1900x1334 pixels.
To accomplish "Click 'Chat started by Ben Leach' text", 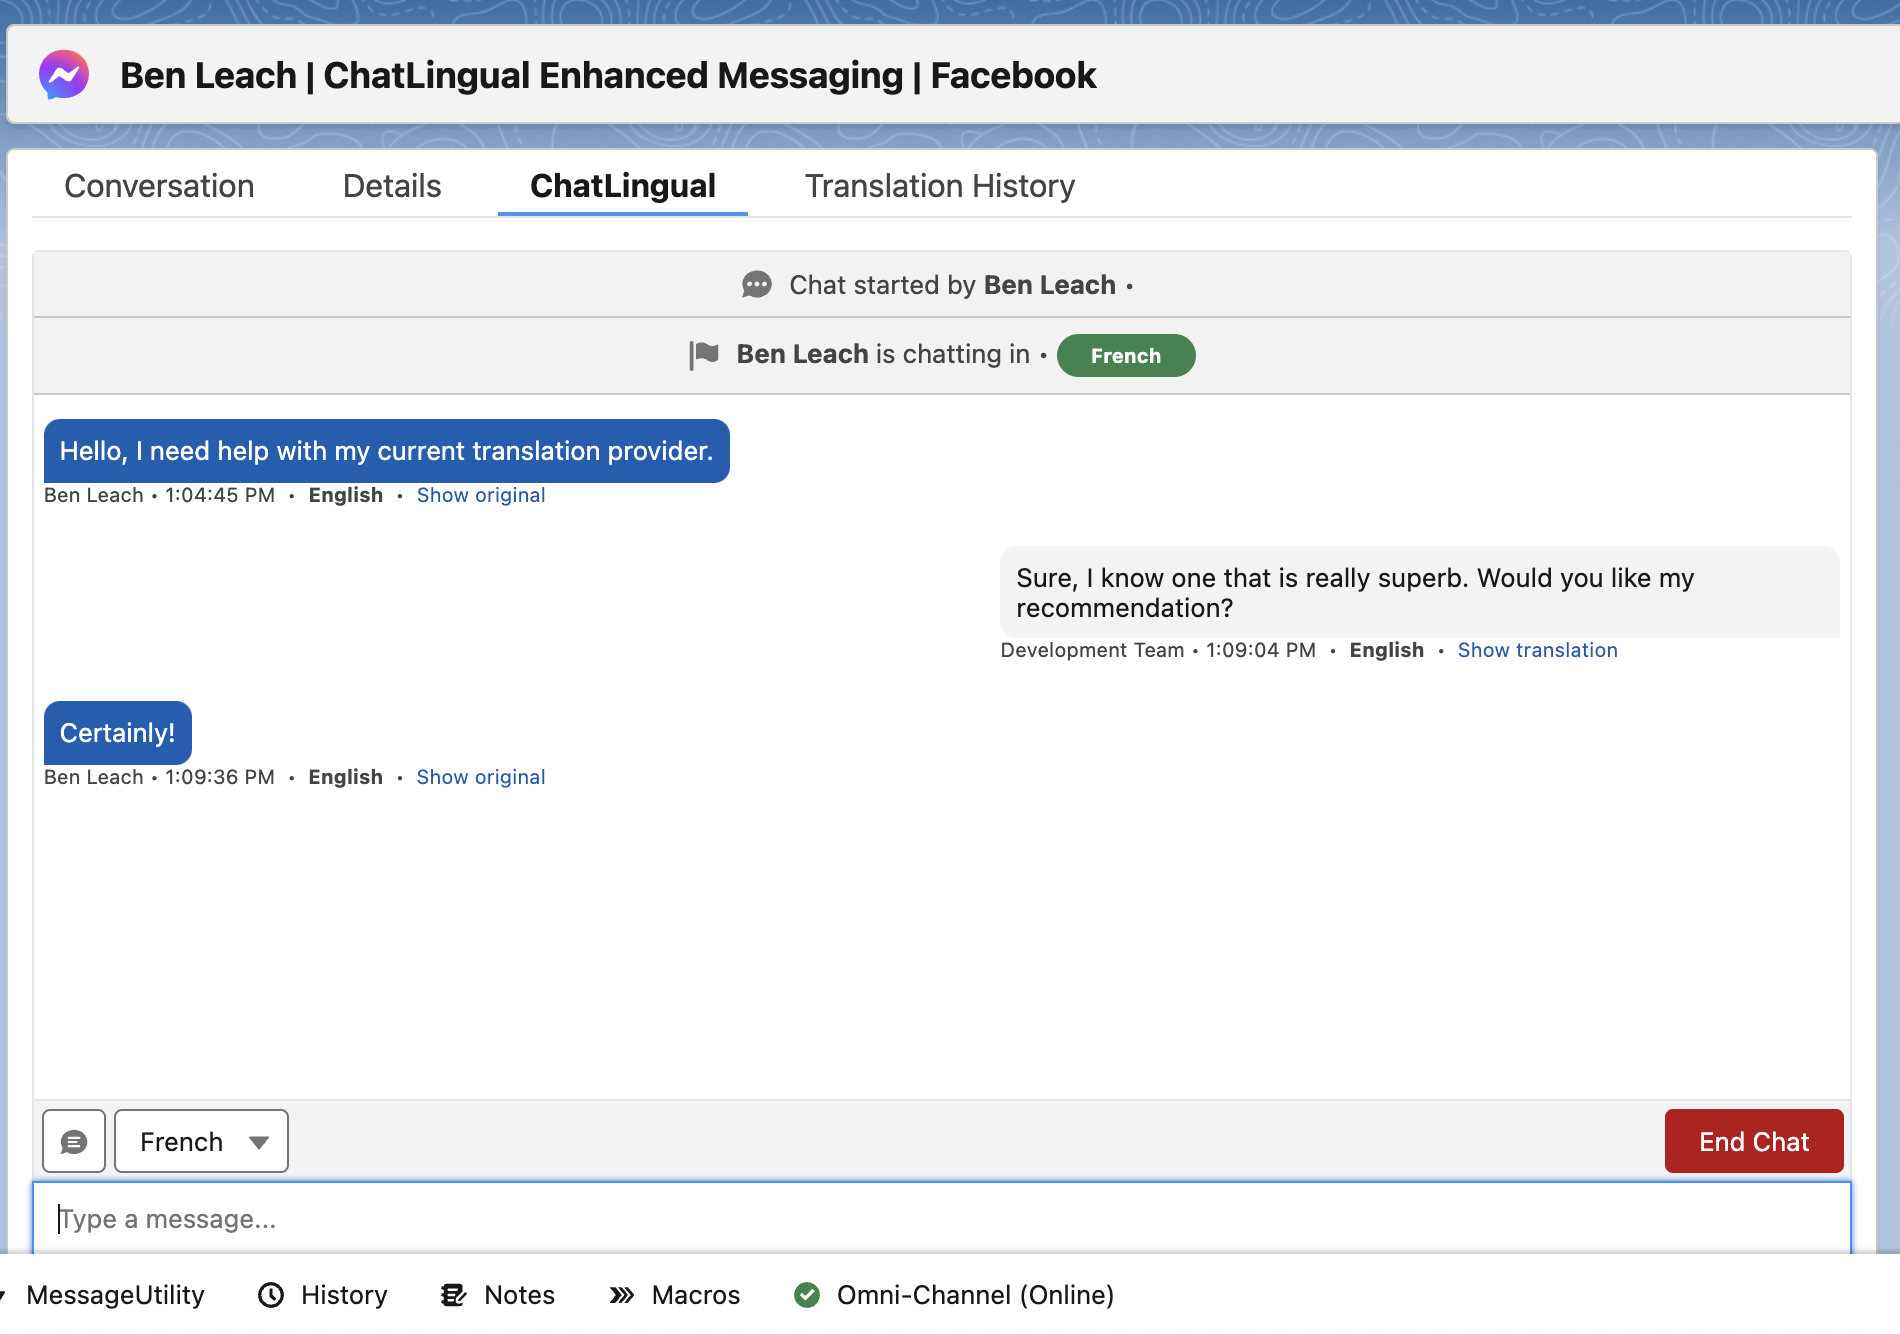I will (x=952, y=285).
